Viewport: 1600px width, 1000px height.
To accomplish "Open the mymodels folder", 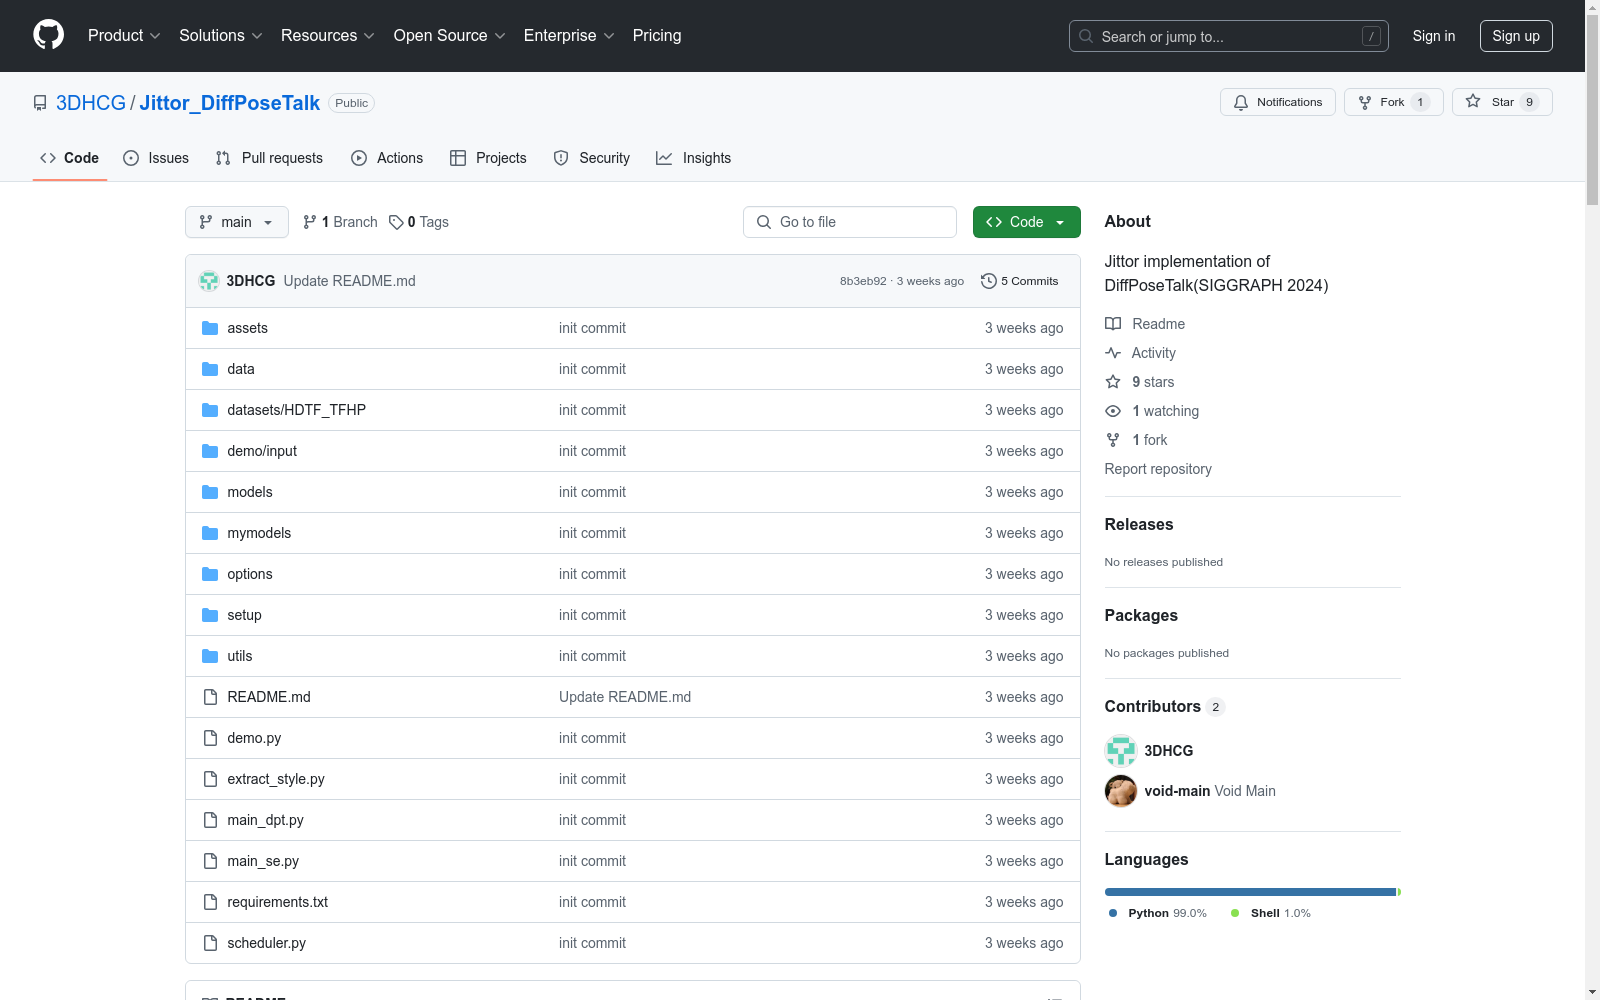I will (259, 533).
